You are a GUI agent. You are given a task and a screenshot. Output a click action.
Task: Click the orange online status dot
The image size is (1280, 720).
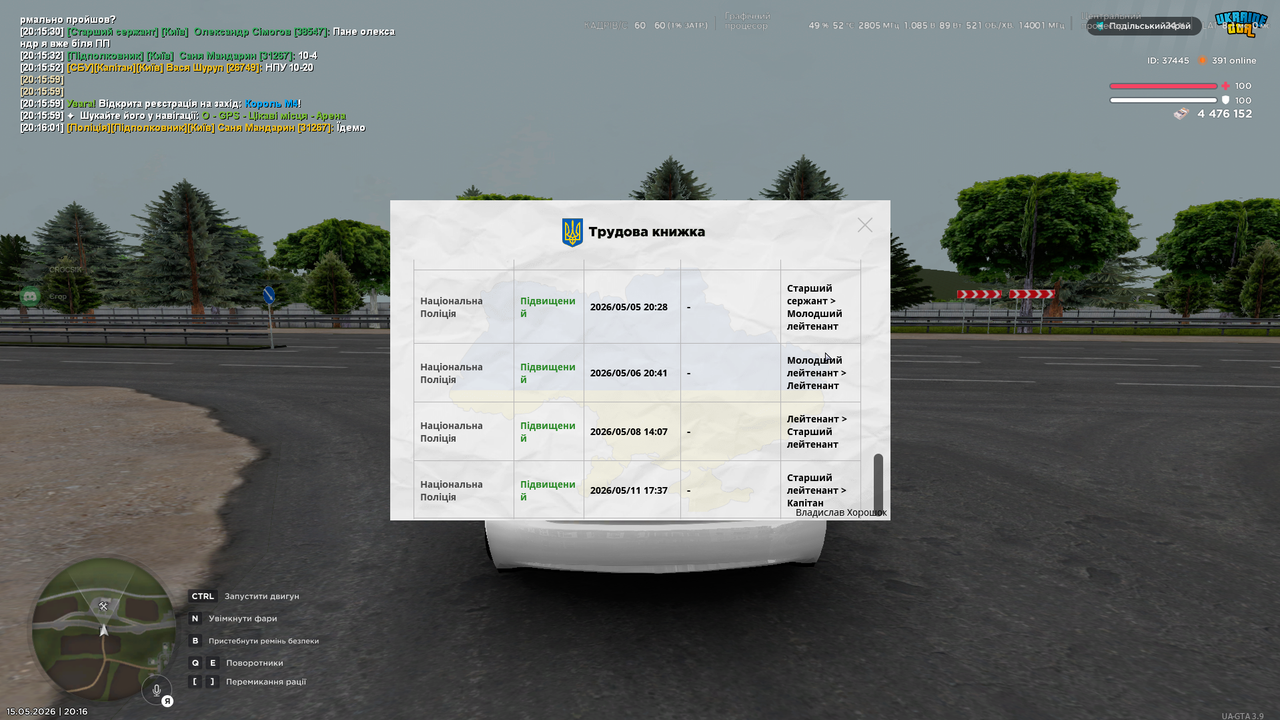1205,60
